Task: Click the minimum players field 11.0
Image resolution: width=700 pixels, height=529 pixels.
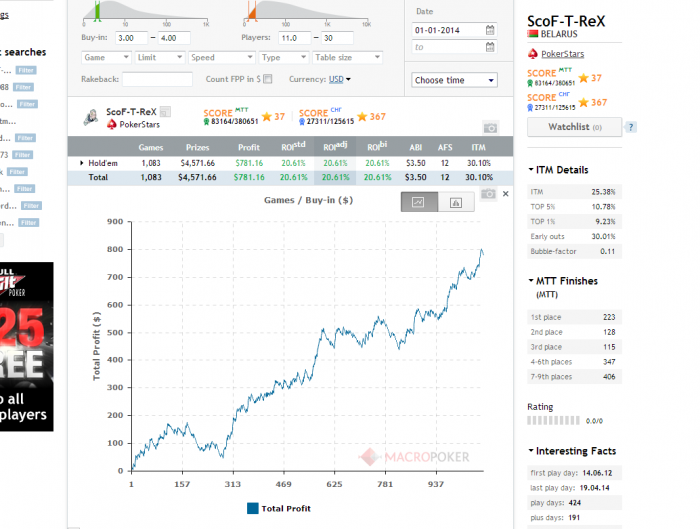Action: pos(295,38)
